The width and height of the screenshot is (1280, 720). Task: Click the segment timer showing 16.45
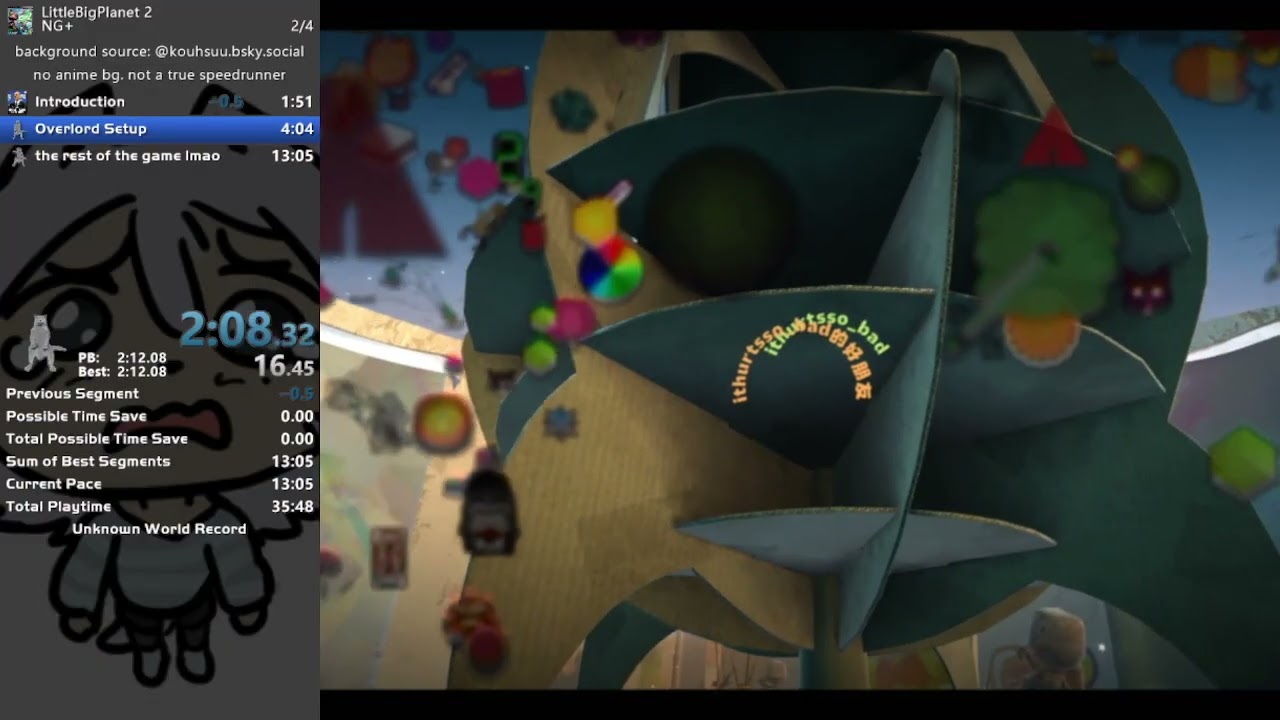(x=284, y=367)
